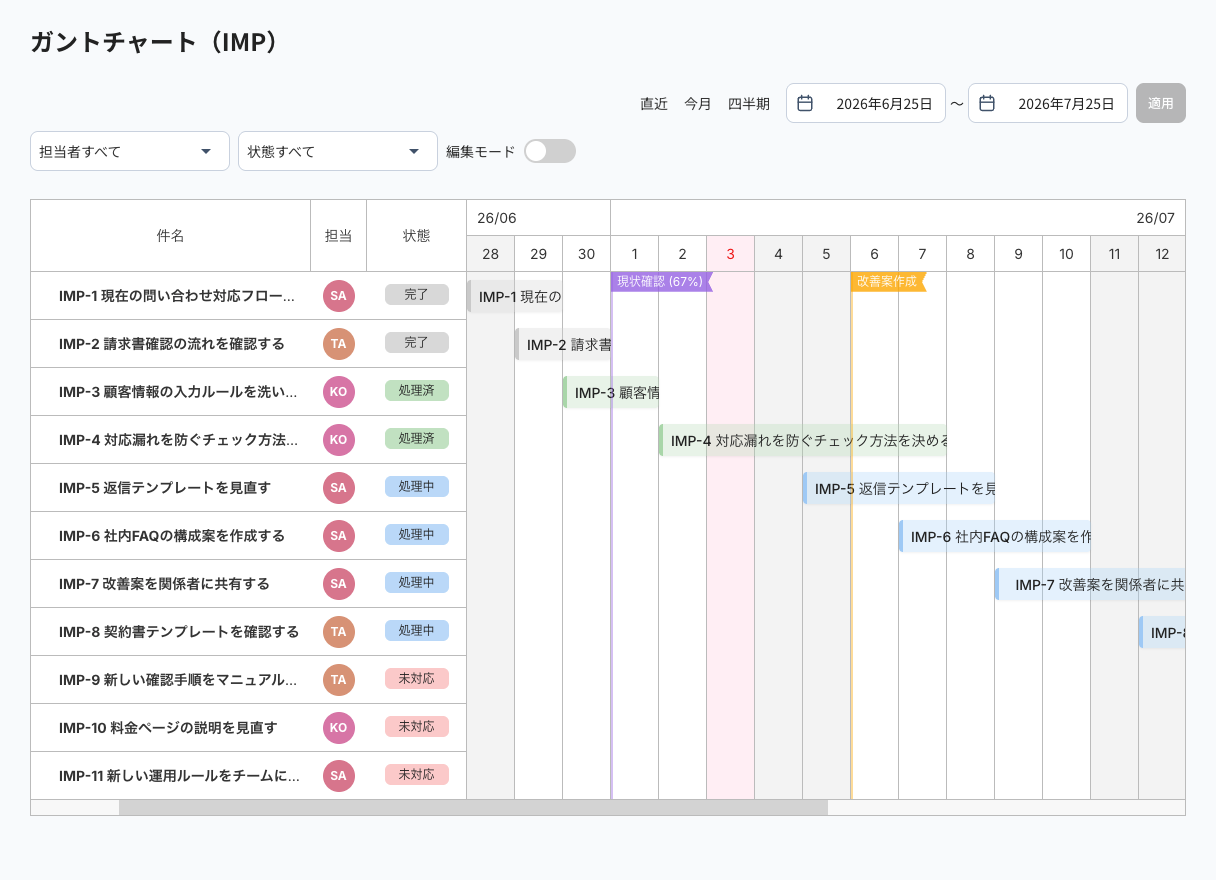Click the IMP-8 gantt bar
1216x880 pixels.
(1162, 632)
